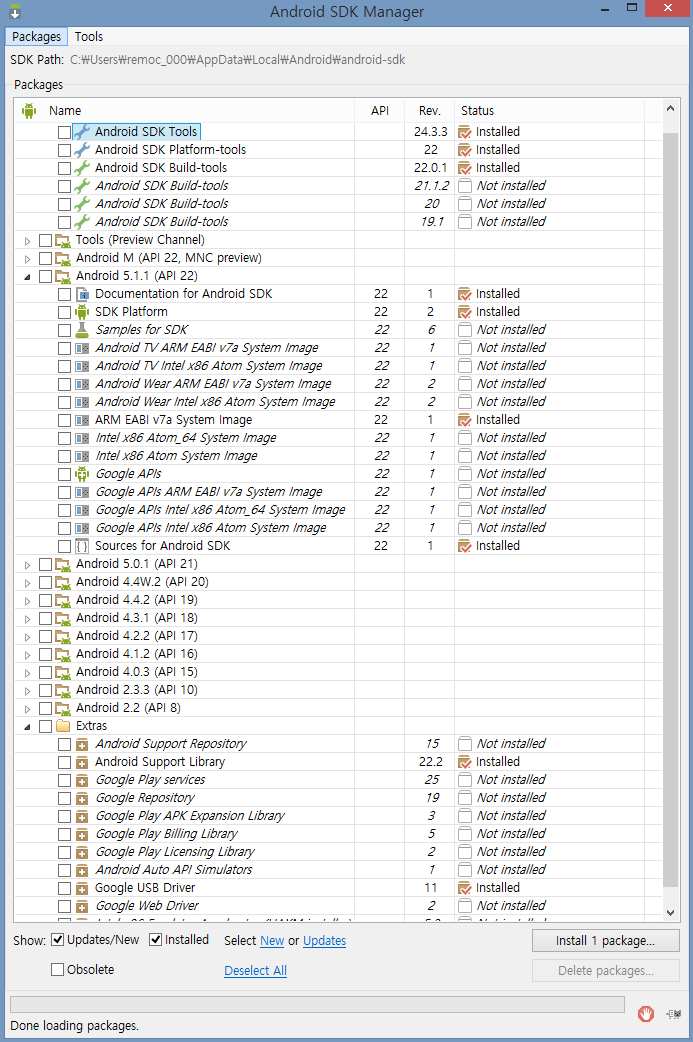Click the SDK Platform android robot icon
693x1042 pixels.
82,312
